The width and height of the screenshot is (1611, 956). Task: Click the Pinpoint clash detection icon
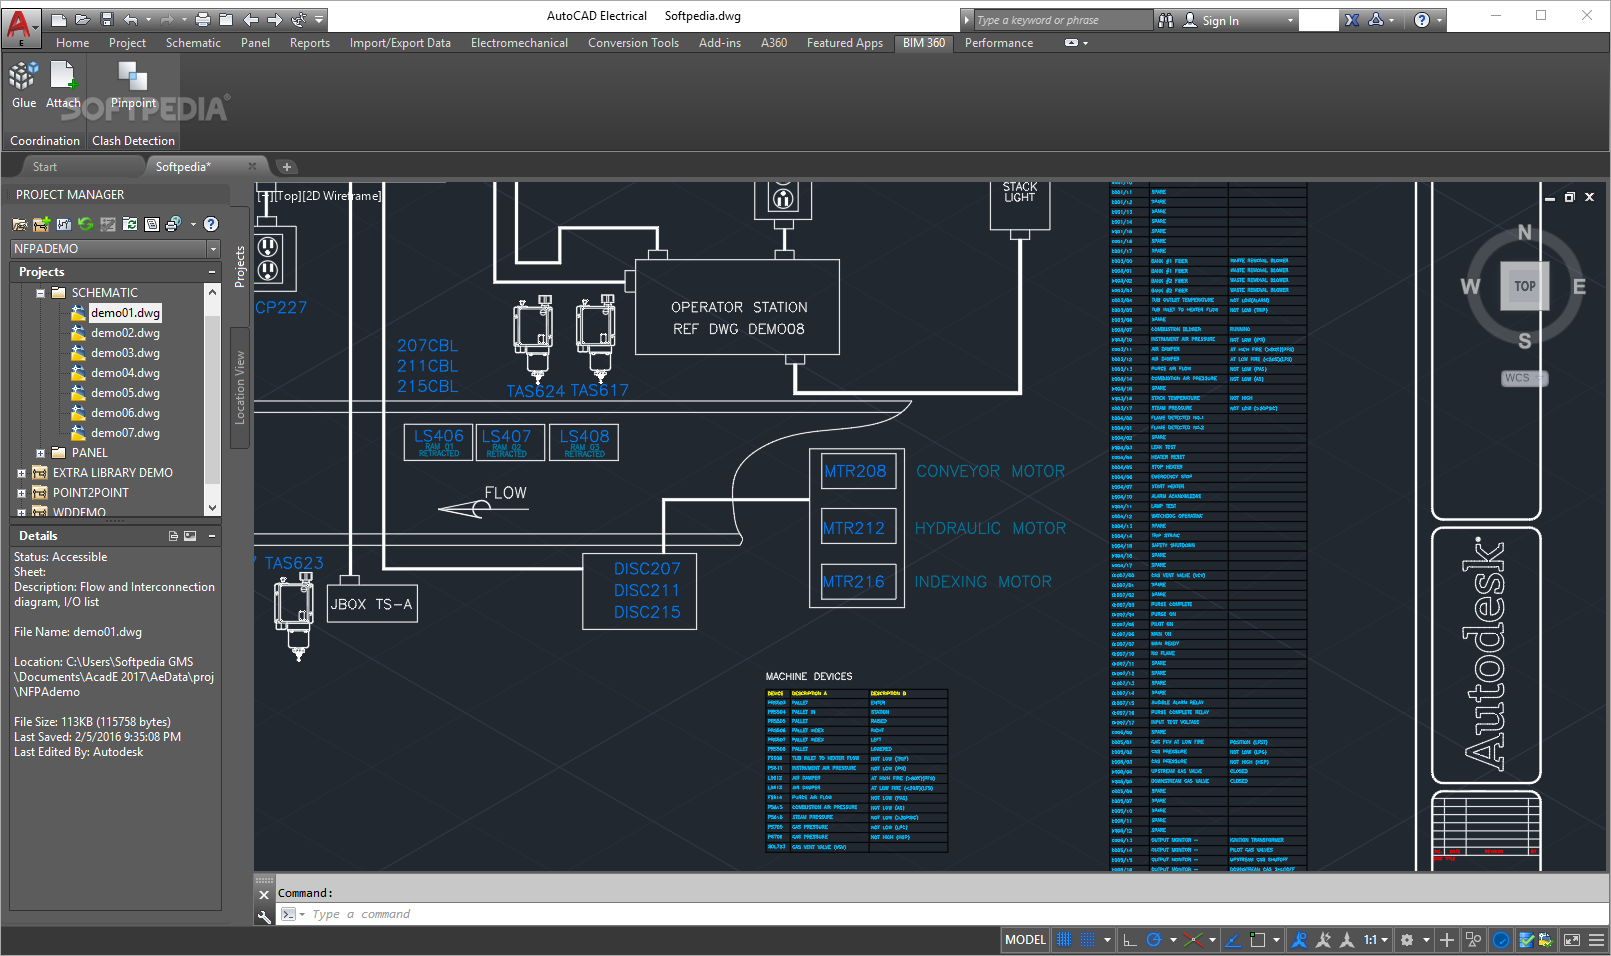point(133,76)
